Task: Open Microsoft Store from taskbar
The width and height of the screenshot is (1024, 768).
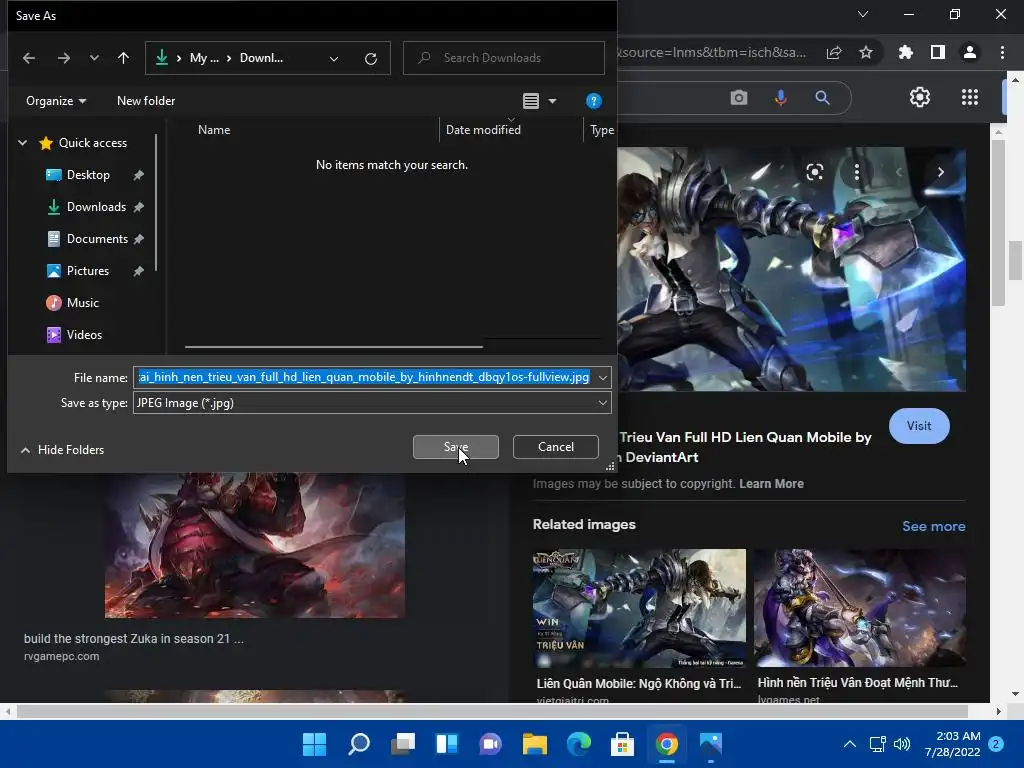Action: click(x=622, y=744)
